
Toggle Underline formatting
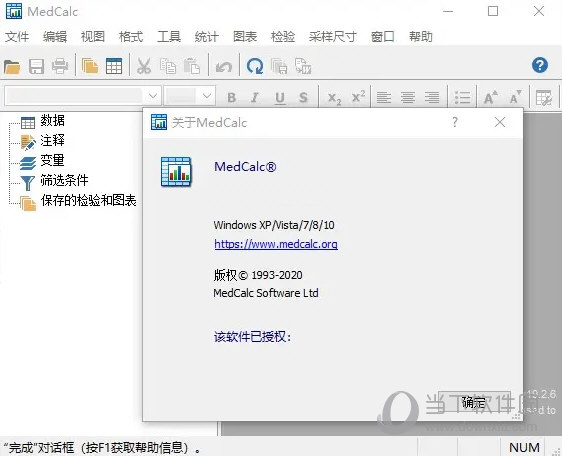click(x=280, y=98)
